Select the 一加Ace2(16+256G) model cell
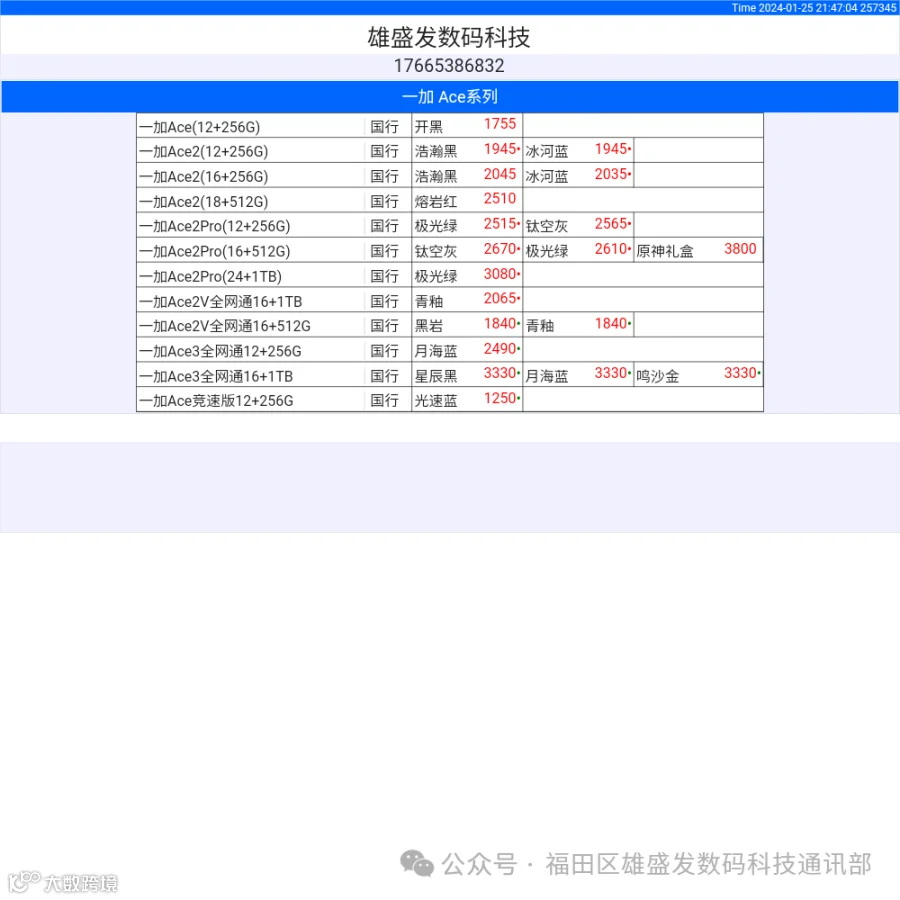Image resolution: width=900 pixels, height=900 pixels. click(250, 176)
